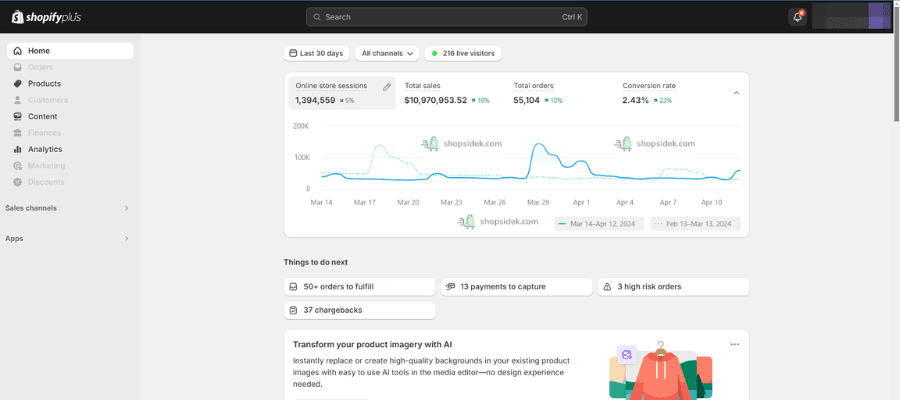Click the Content icon in sidebar
Viewport: 900px width, 400px height.
(17, 117)
